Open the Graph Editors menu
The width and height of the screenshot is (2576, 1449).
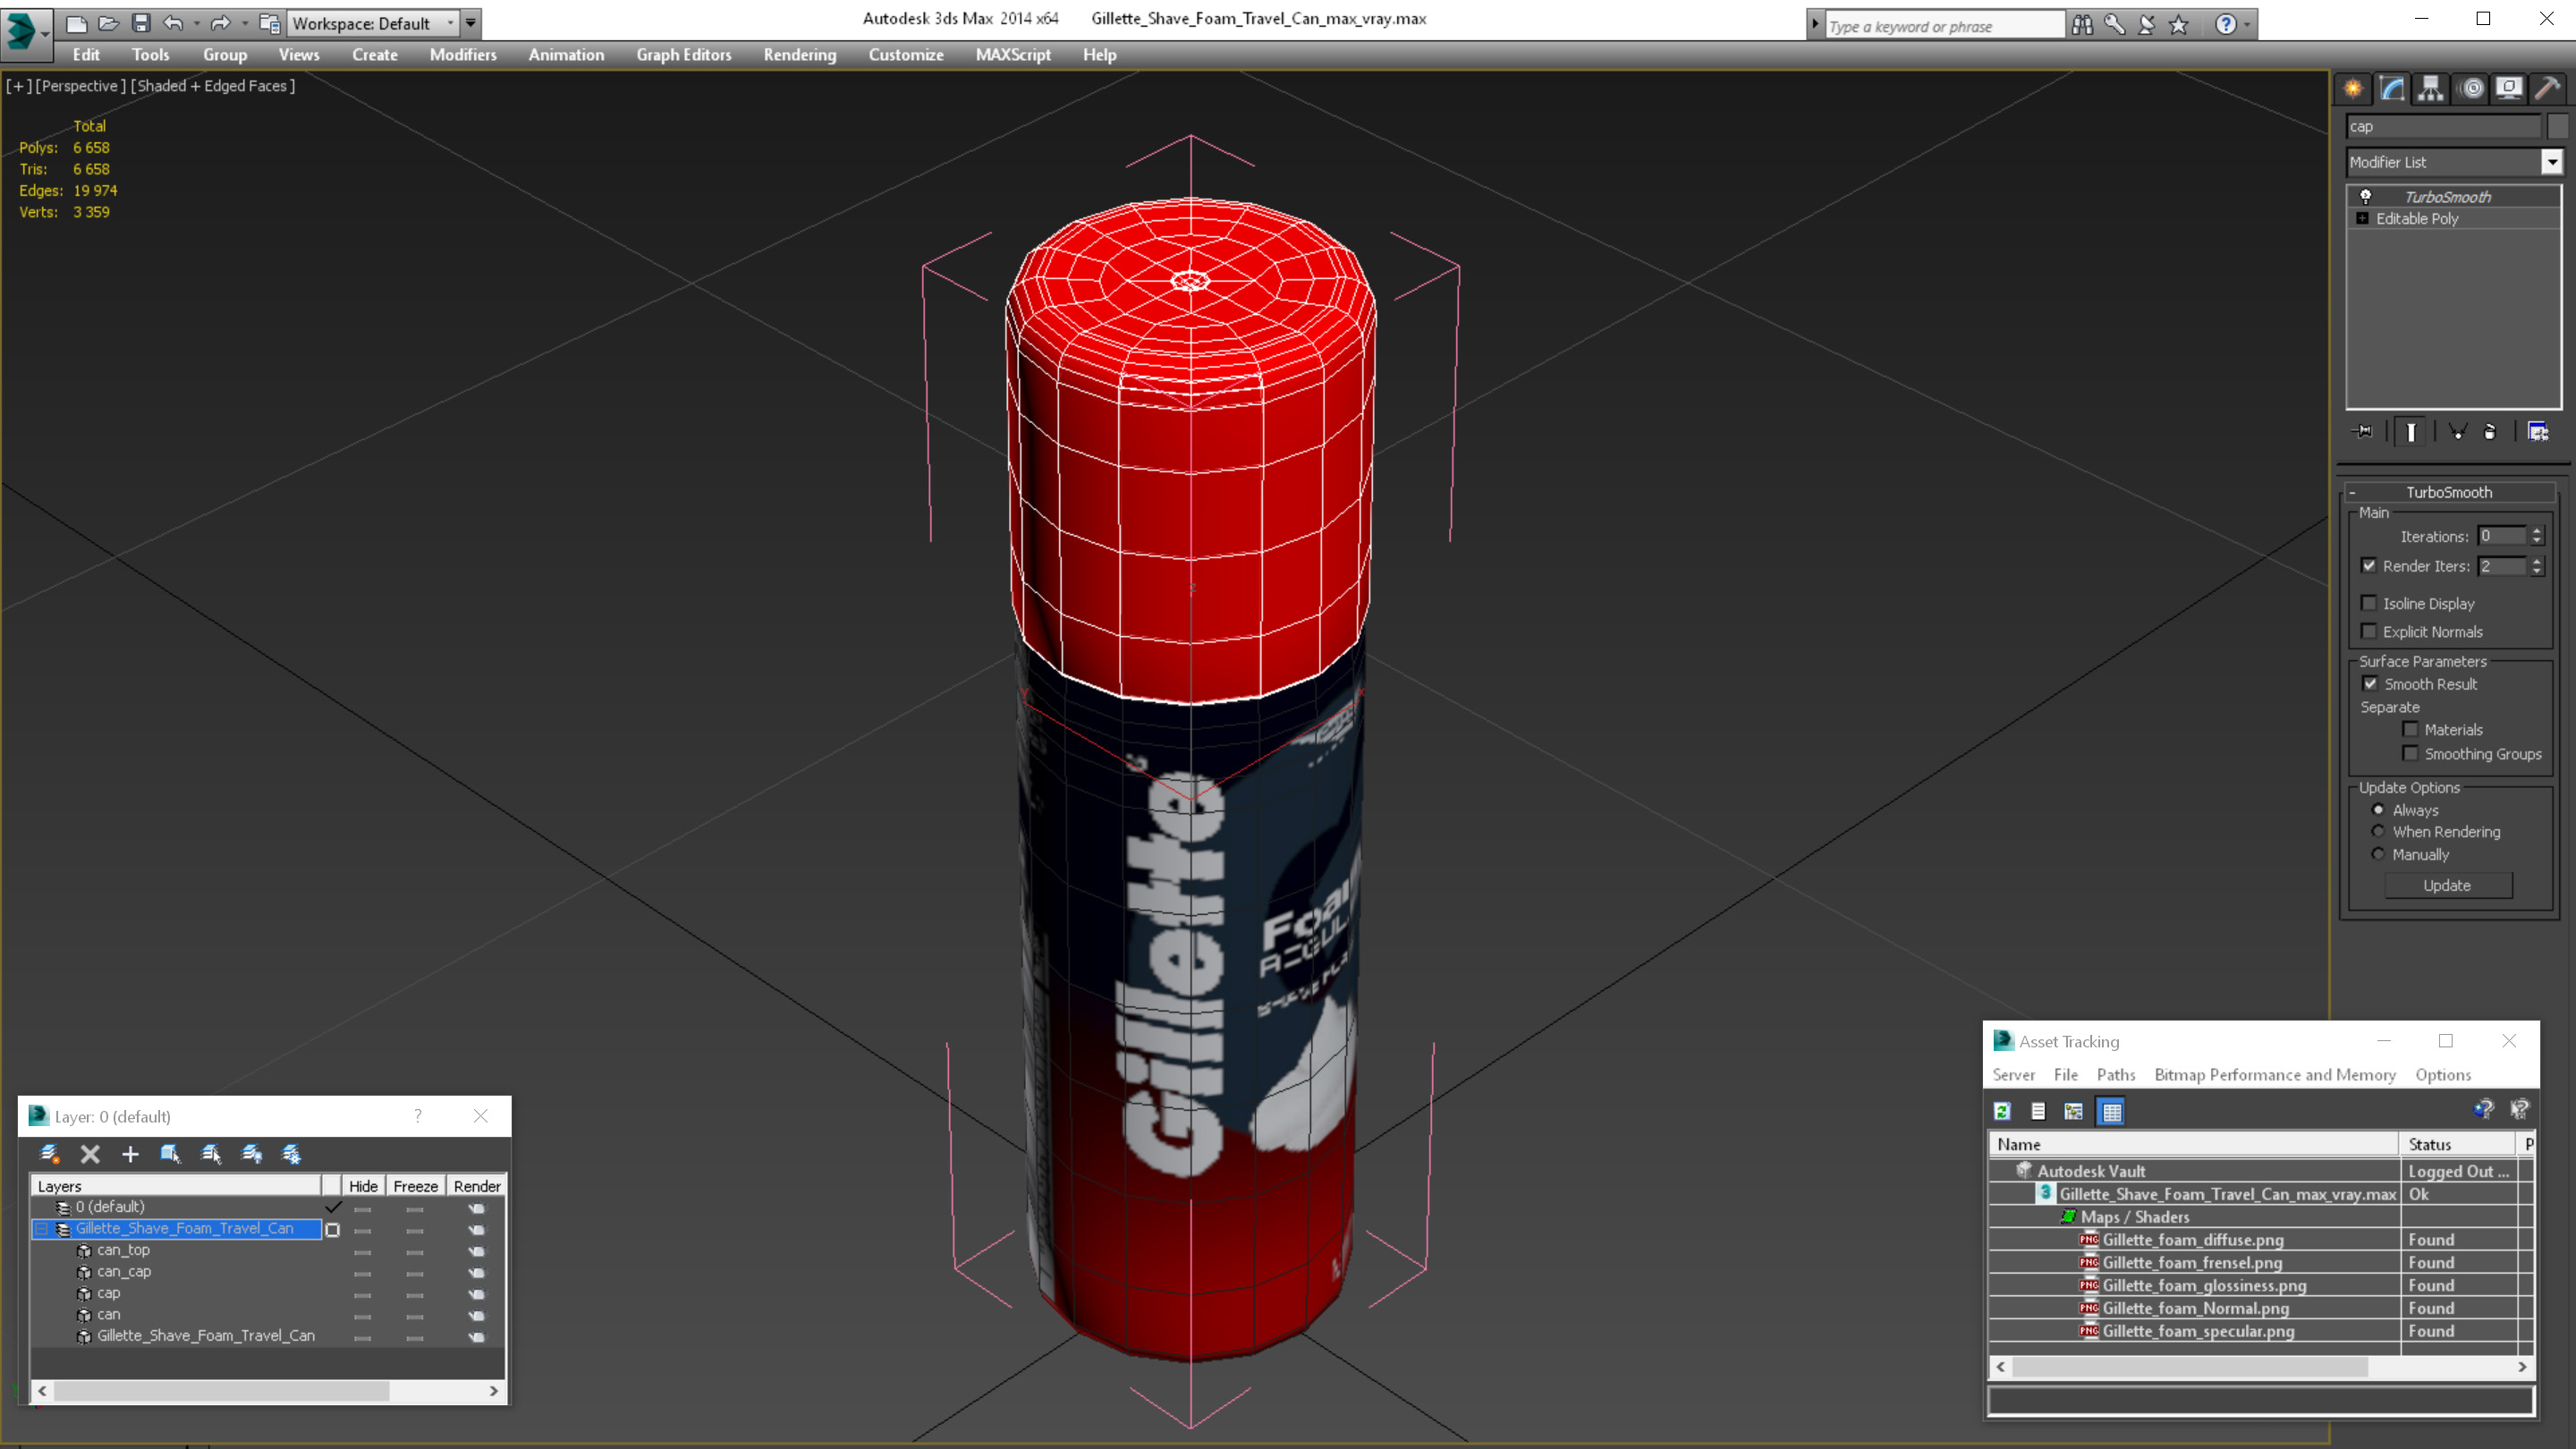[684, 55]
